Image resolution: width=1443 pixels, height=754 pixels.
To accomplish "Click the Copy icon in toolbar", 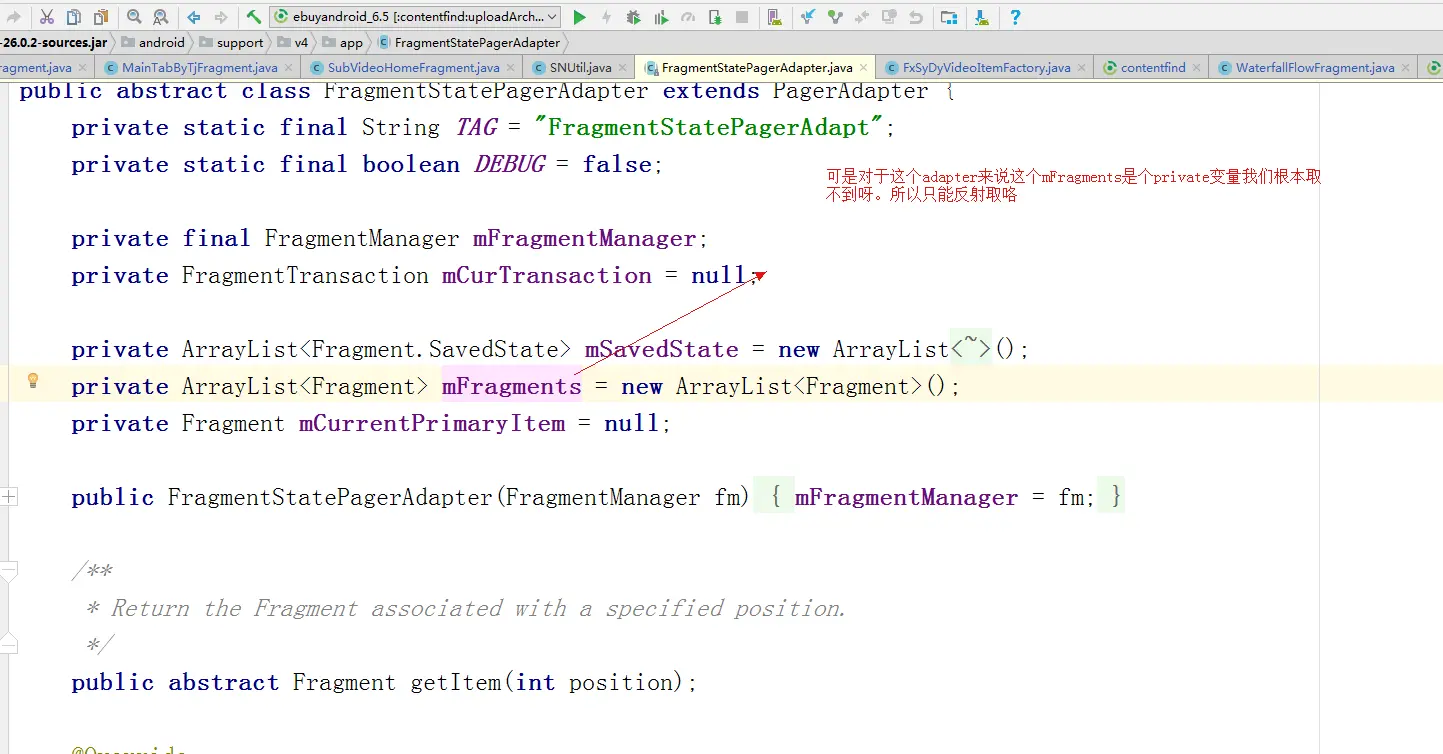I will click(x=74, y=17).
